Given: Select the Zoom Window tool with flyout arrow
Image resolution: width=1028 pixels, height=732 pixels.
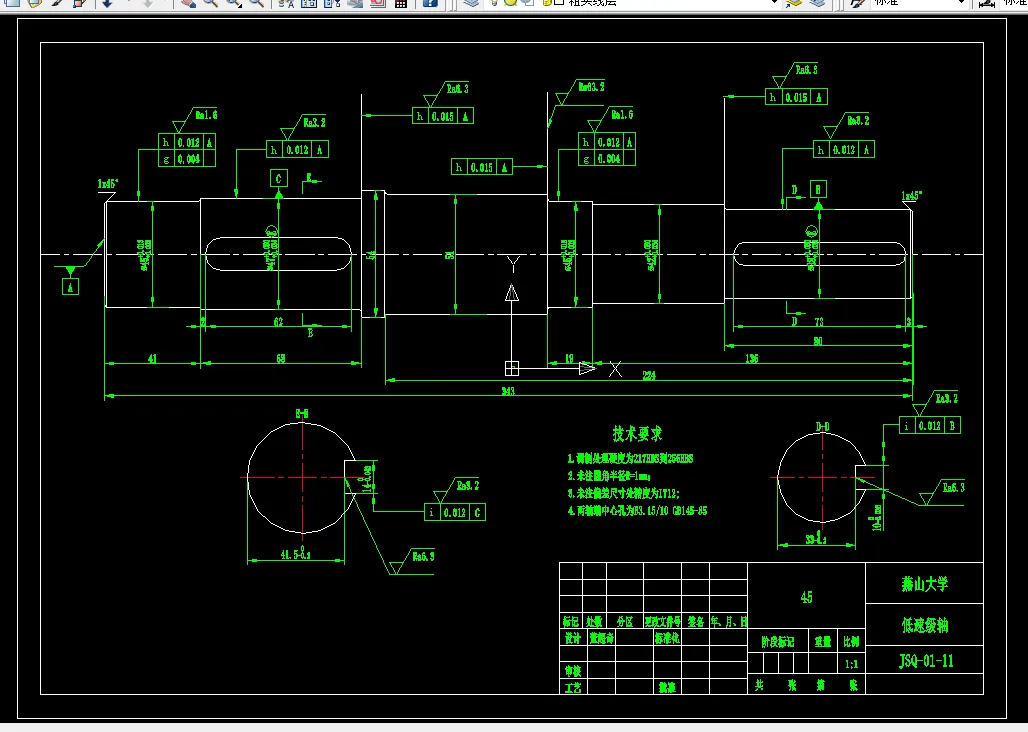Looking at the screenshot, I should point(235,3).
